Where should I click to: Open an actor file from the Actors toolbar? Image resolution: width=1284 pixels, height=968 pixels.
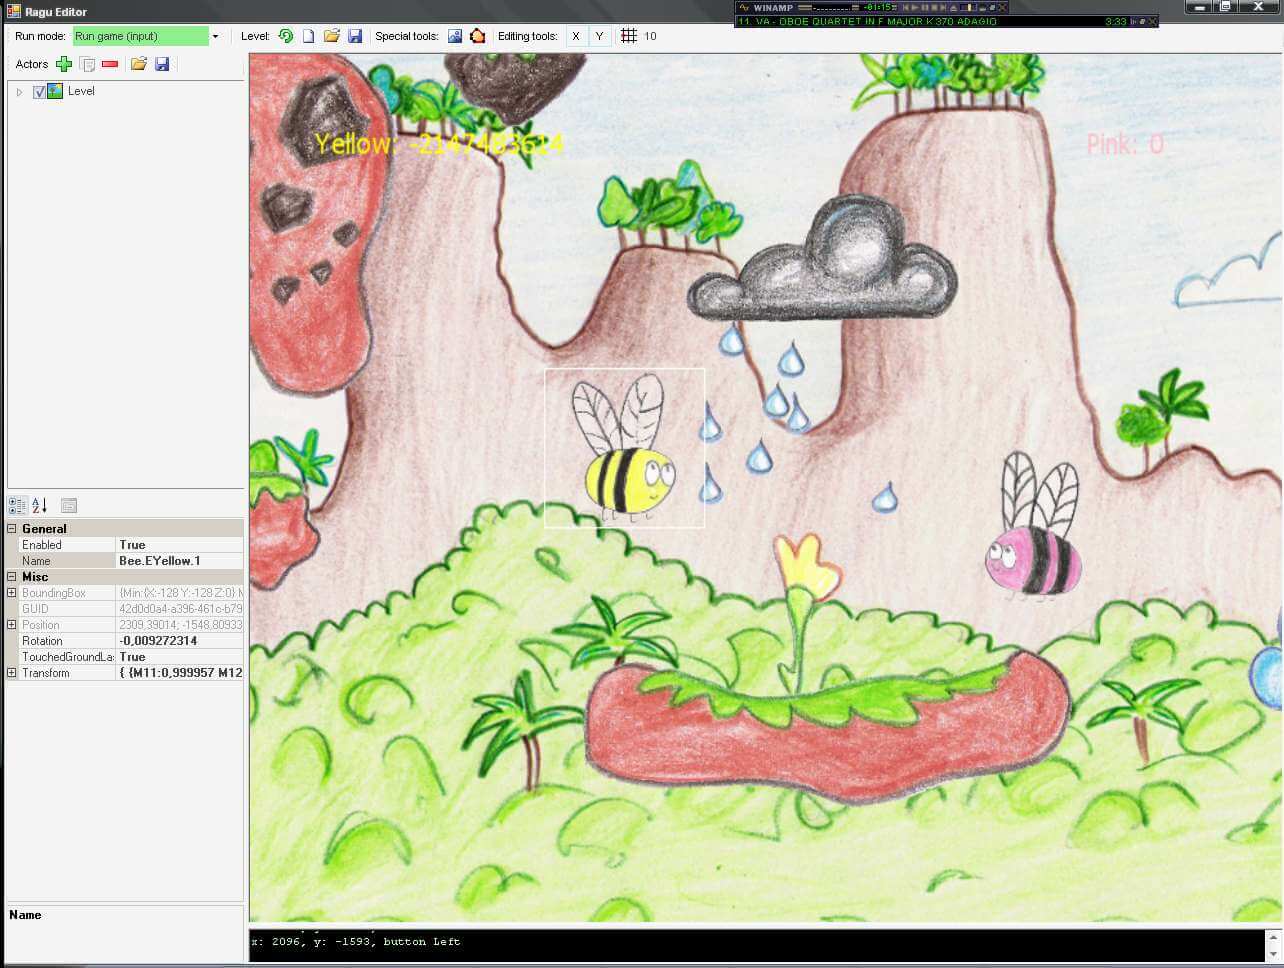click(x=139, y=64)
